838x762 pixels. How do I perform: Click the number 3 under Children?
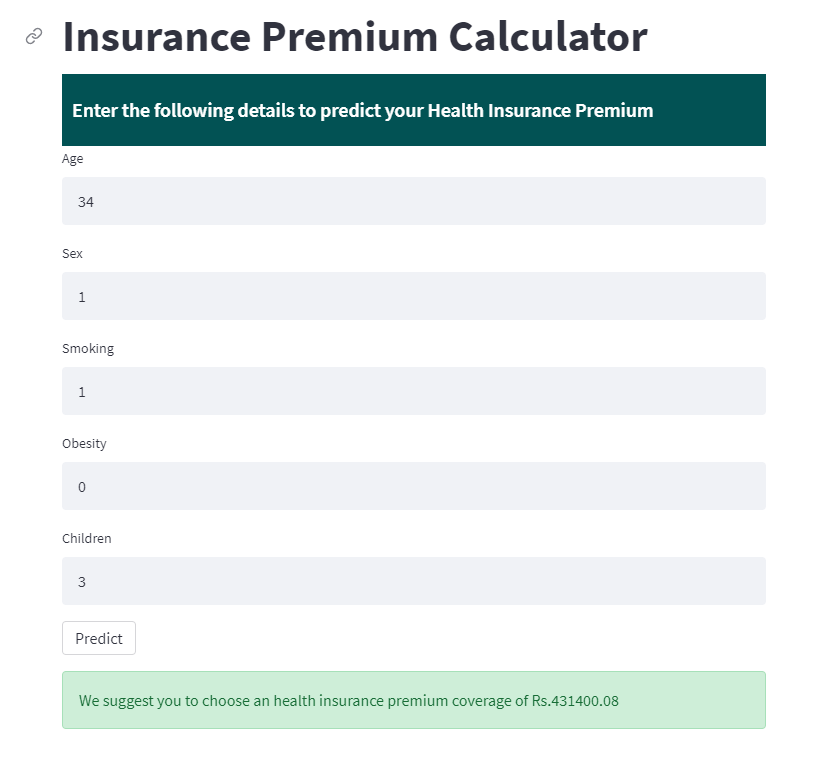pyautogui.click(x=82, y=582)
